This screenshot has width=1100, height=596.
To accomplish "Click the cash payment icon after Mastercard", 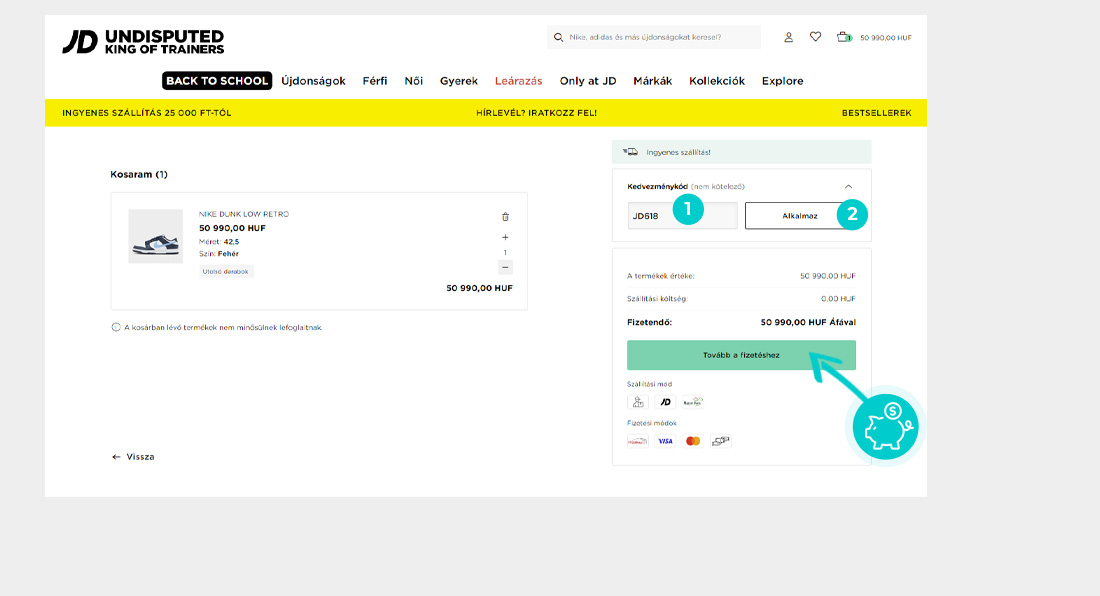I will (720, 441).
